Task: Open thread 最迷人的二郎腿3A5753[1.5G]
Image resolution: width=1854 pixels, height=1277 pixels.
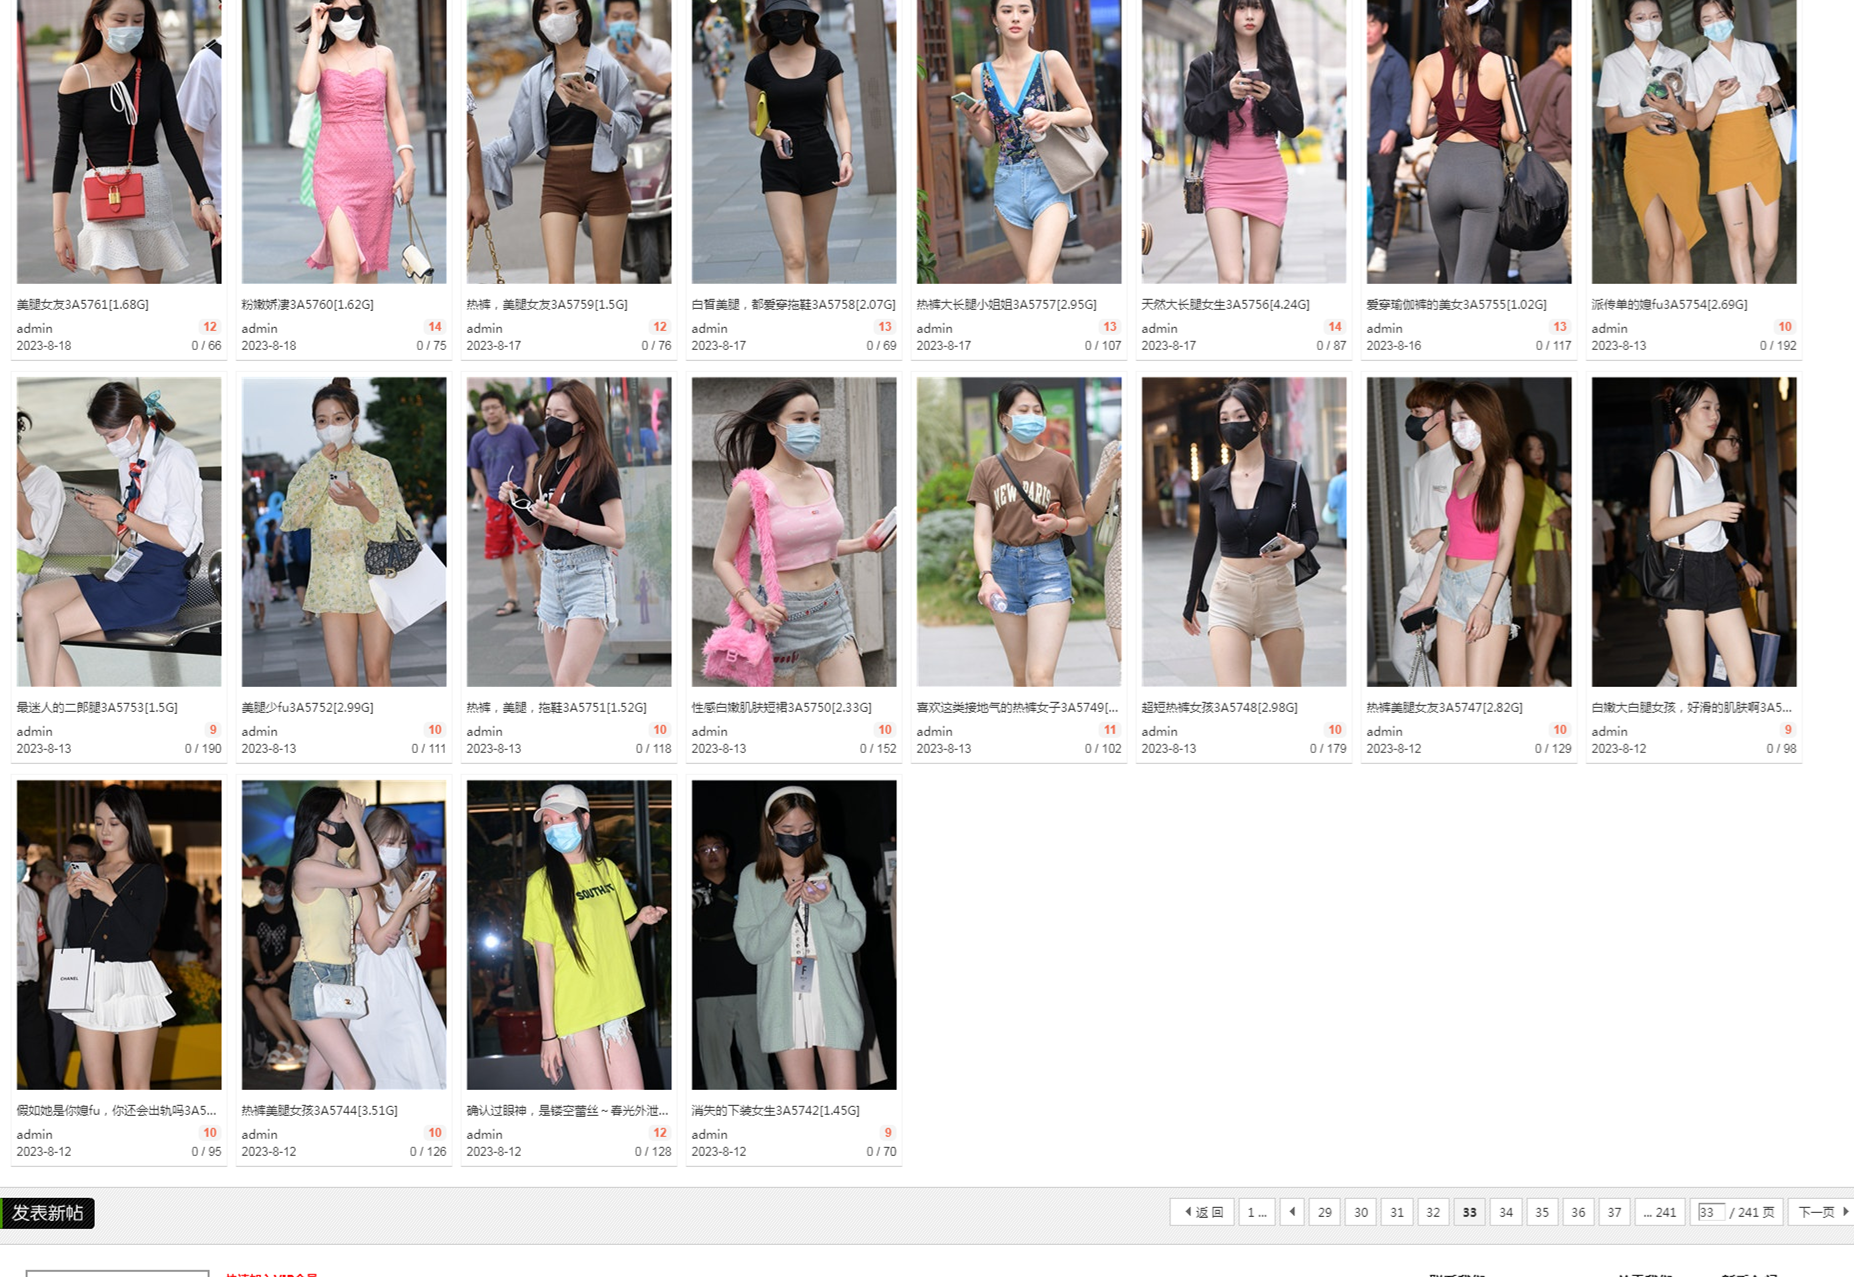Action: (x=97, y=707)
